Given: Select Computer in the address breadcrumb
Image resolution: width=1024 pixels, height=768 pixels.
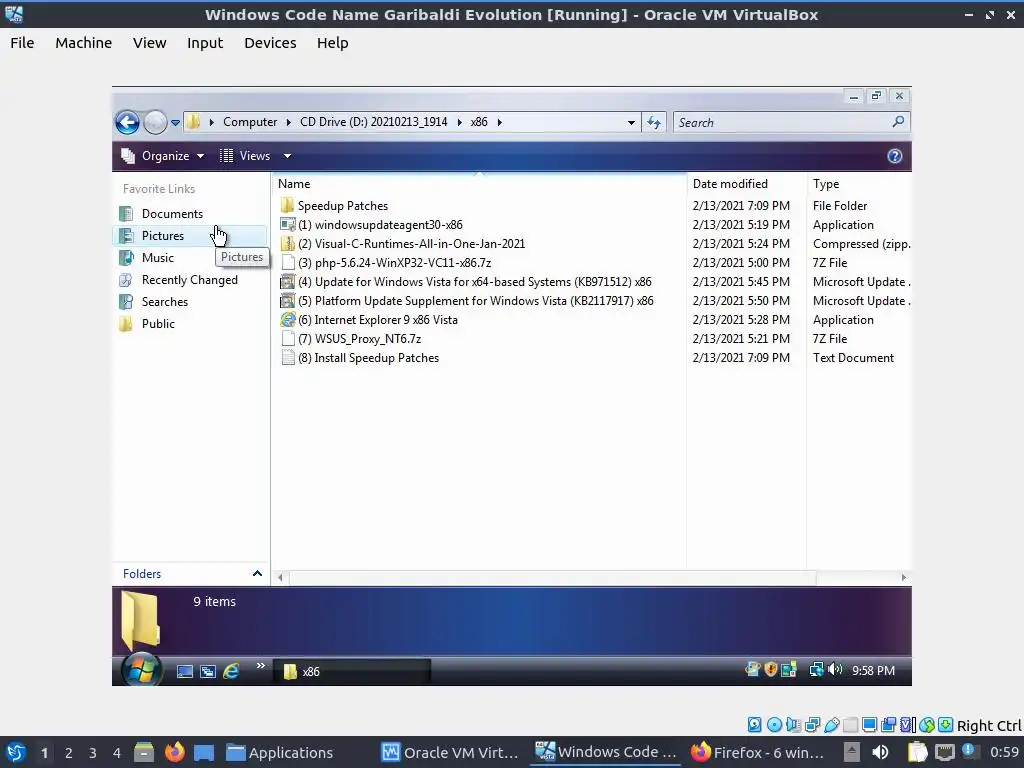Looking at the screenshot, I should [250, 122].
